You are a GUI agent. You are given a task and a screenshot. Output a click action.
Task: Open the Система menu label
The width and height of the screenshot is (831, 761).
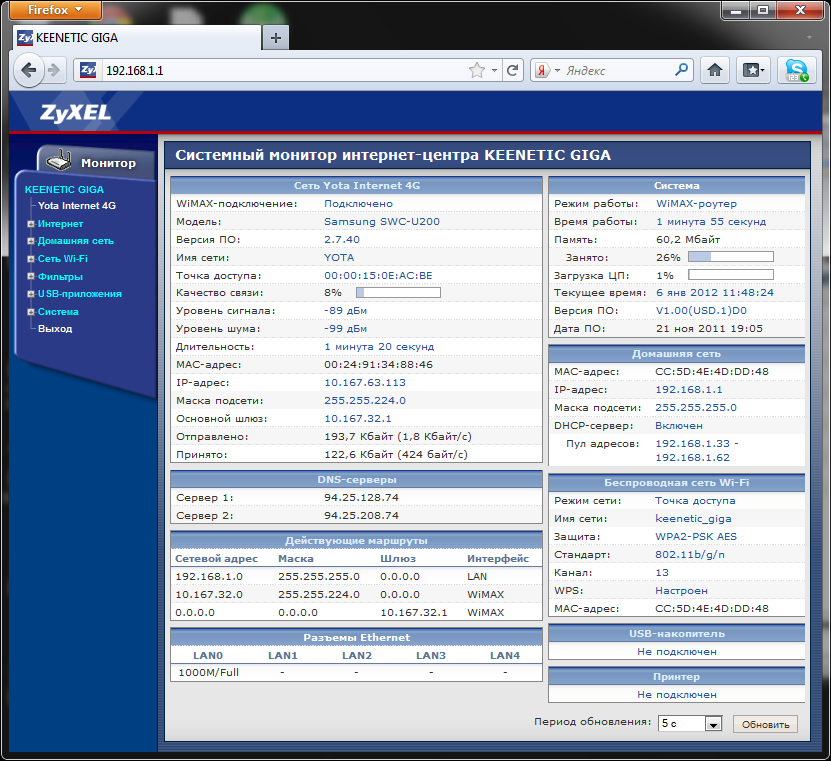pyautogui.click(x=58, y=312)
